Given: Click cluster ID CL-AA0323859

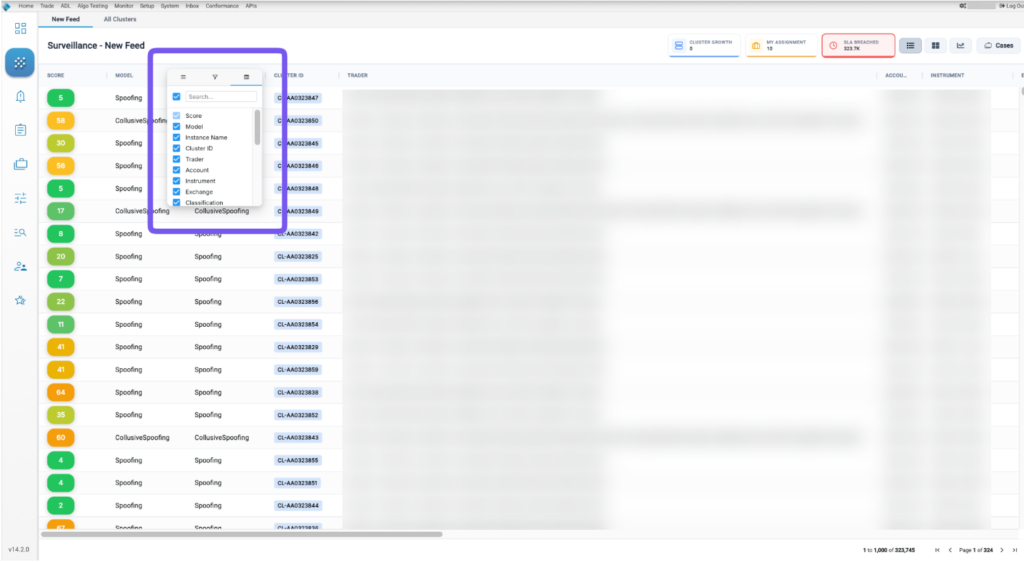Looking at the screenshot, I should (x=298, y=370).
